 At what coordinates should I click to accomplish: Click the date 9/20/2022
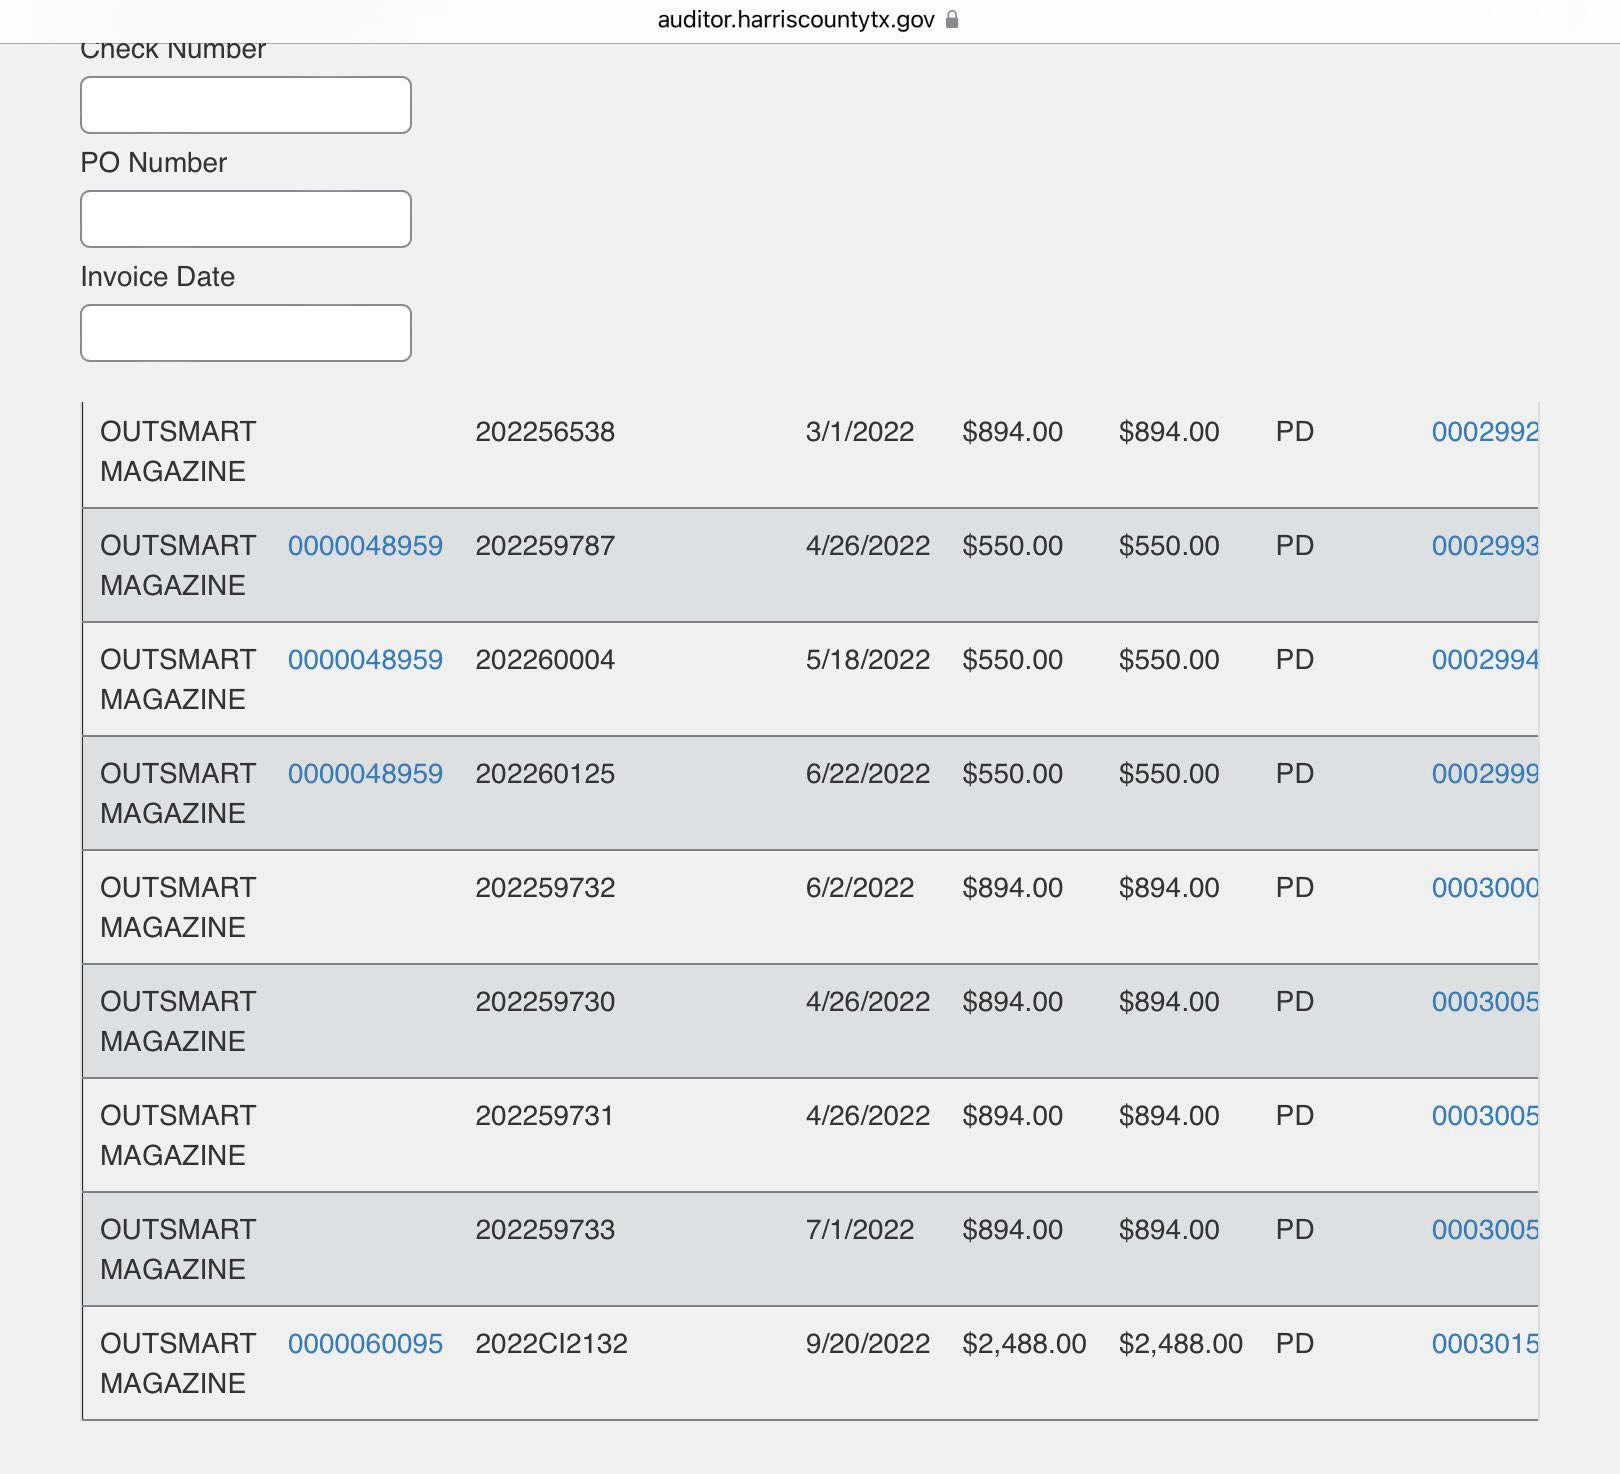[x=868, y=1344]
